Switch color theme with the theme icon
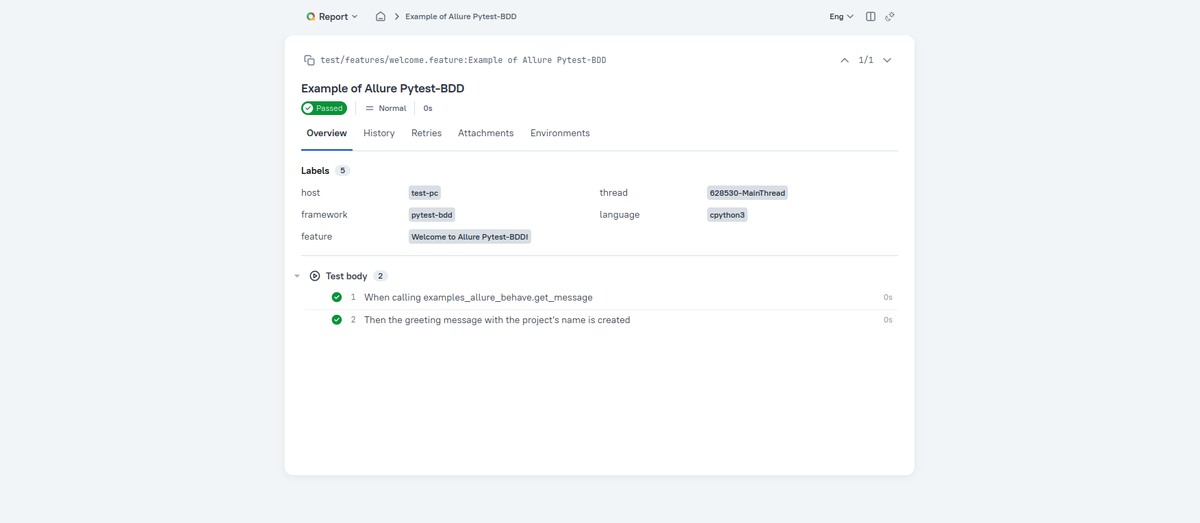The height and width of the screenshot is (523, 1200). (890, 17)
